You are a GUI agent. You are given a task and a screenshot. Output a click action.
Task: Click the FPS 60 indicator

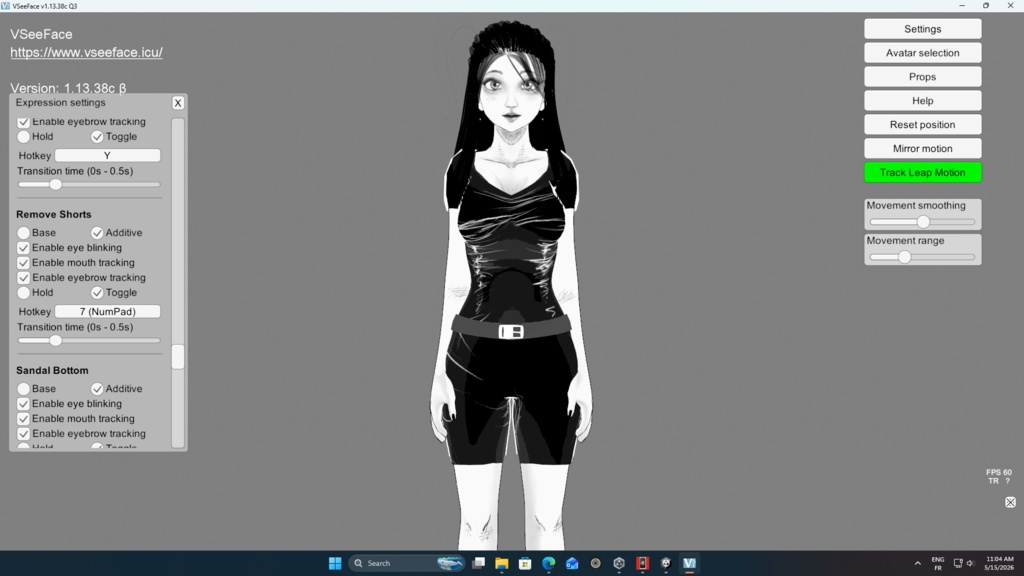point(999,472)
